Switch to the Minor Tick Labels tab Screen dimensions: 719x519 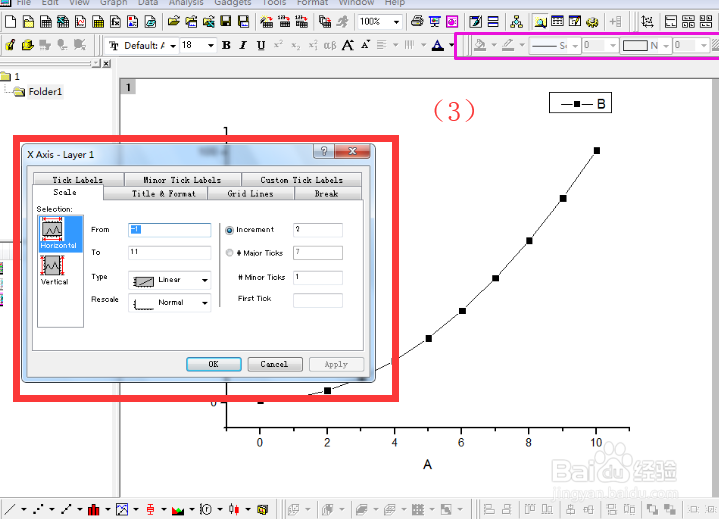click(182, 180)
